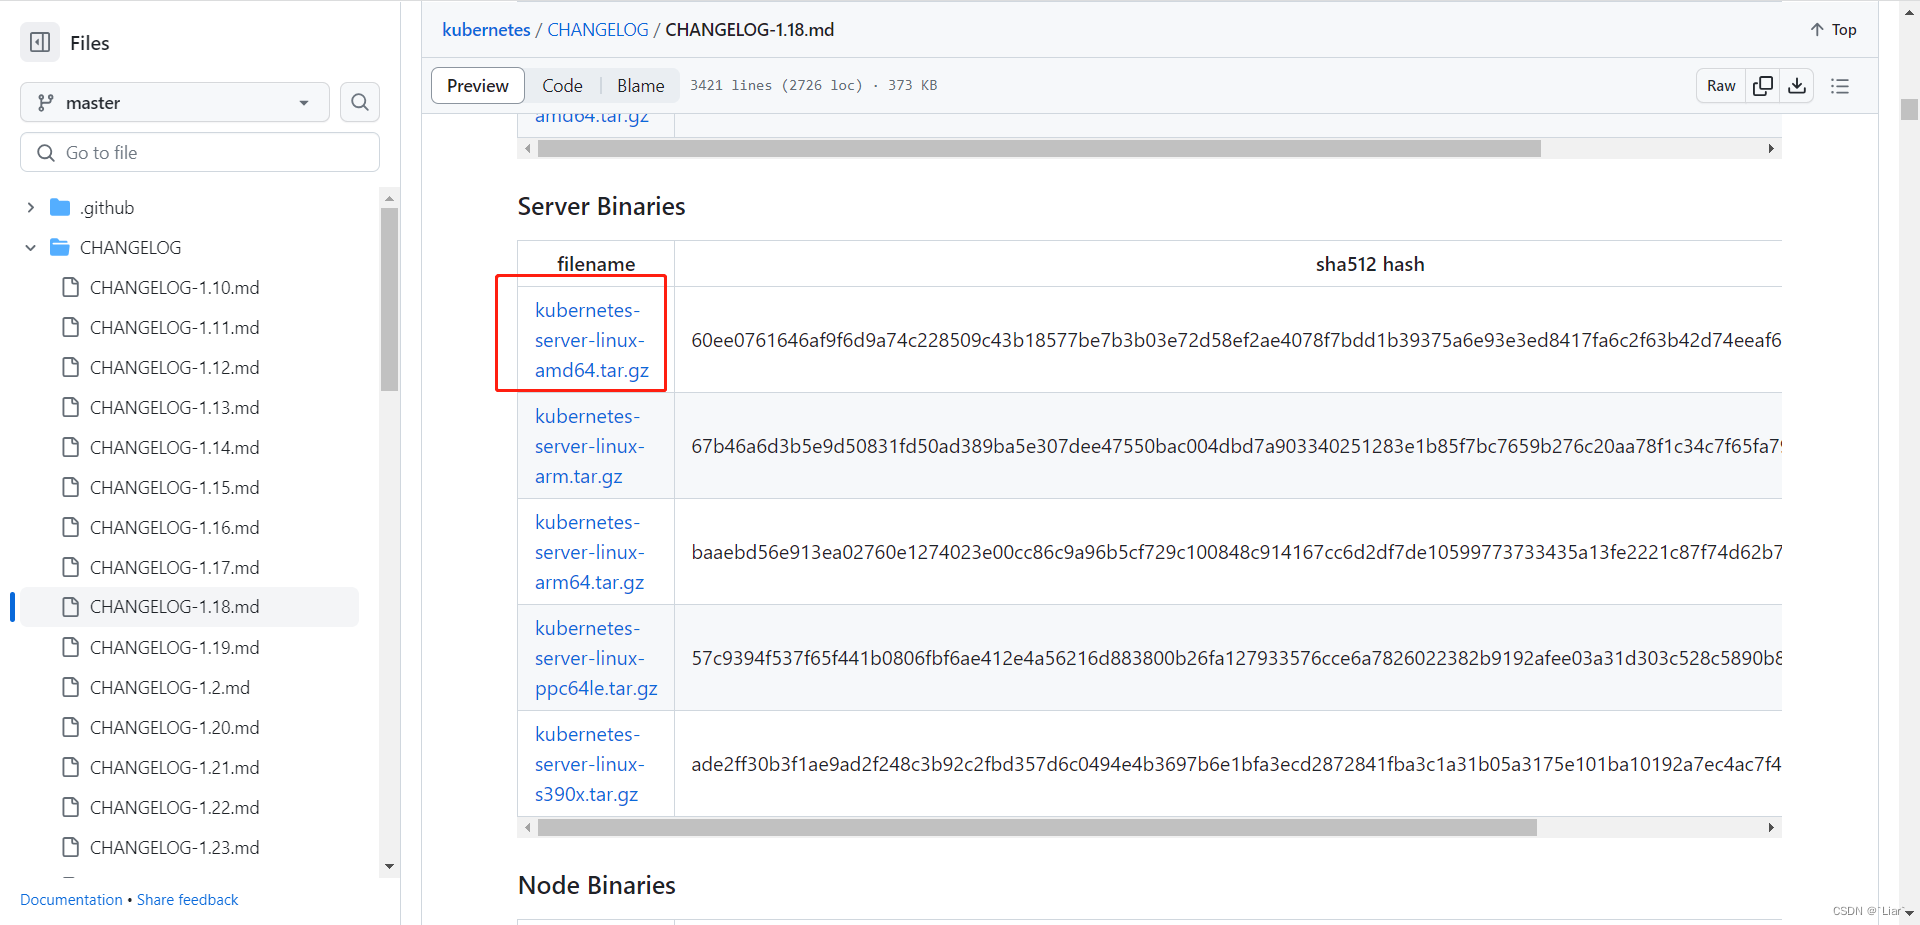1920x925 pixels.
Task: Click server binaries table scroll-right arrow
Action: (1771, 828)
